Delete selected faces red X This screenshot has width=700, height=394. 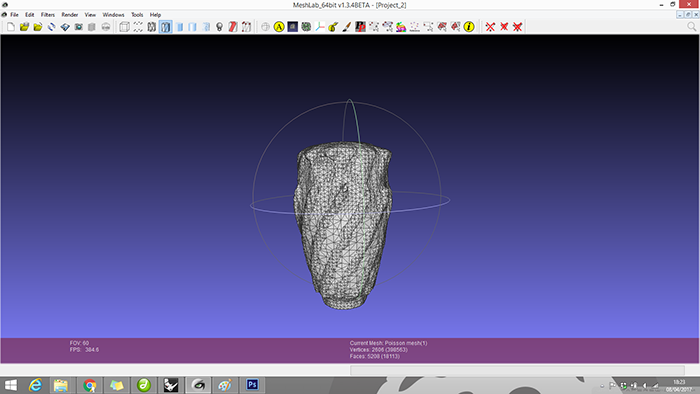(504, 27)
